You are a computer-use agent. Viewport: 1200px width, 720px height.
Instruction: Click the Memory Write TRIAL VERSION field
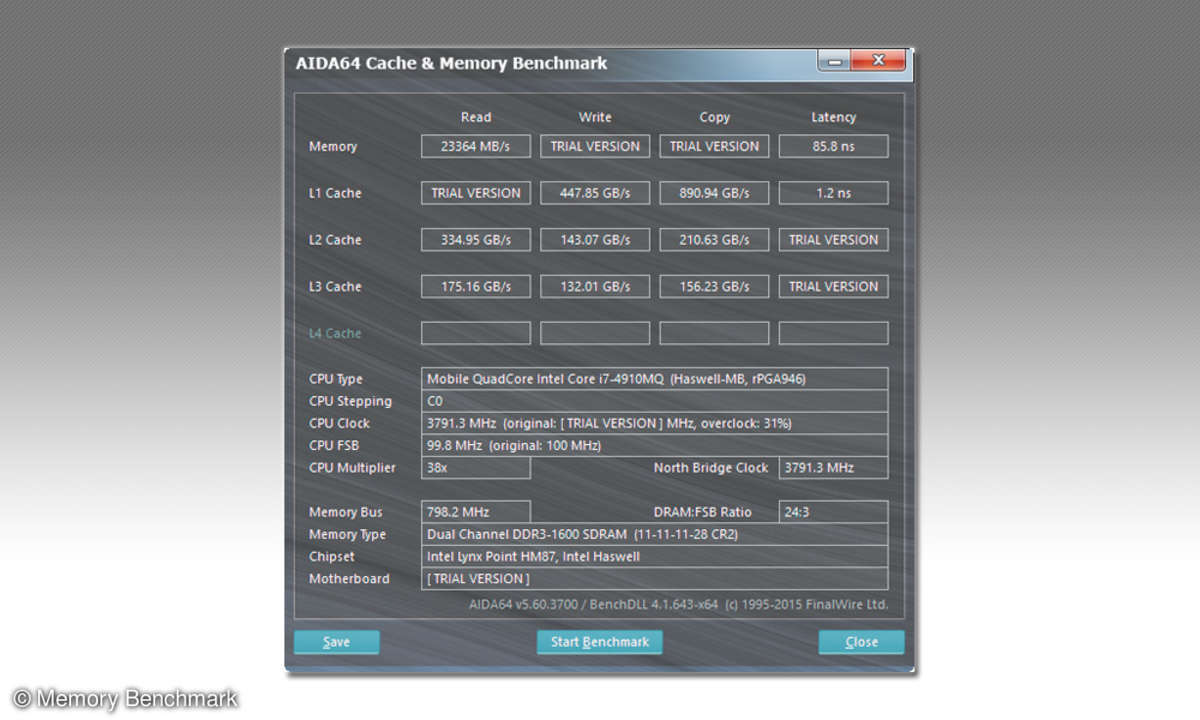595,146
